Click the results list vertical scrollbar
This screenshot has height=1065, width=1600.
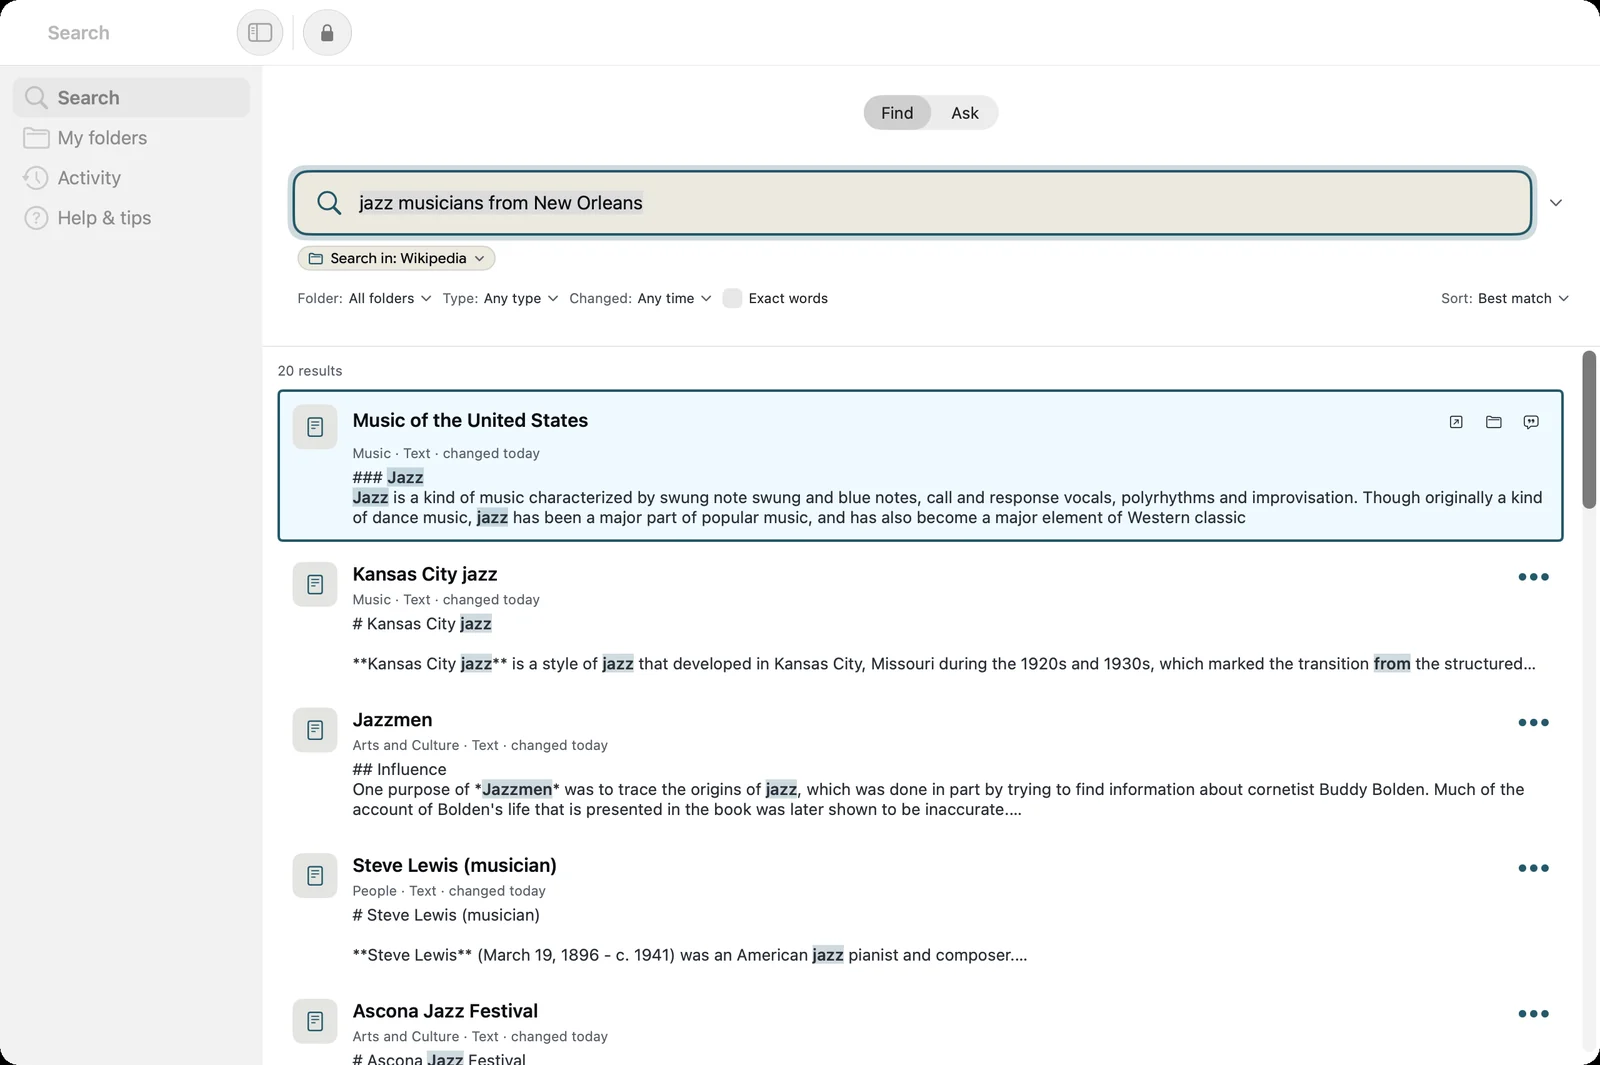click(x=1589, y=430)
